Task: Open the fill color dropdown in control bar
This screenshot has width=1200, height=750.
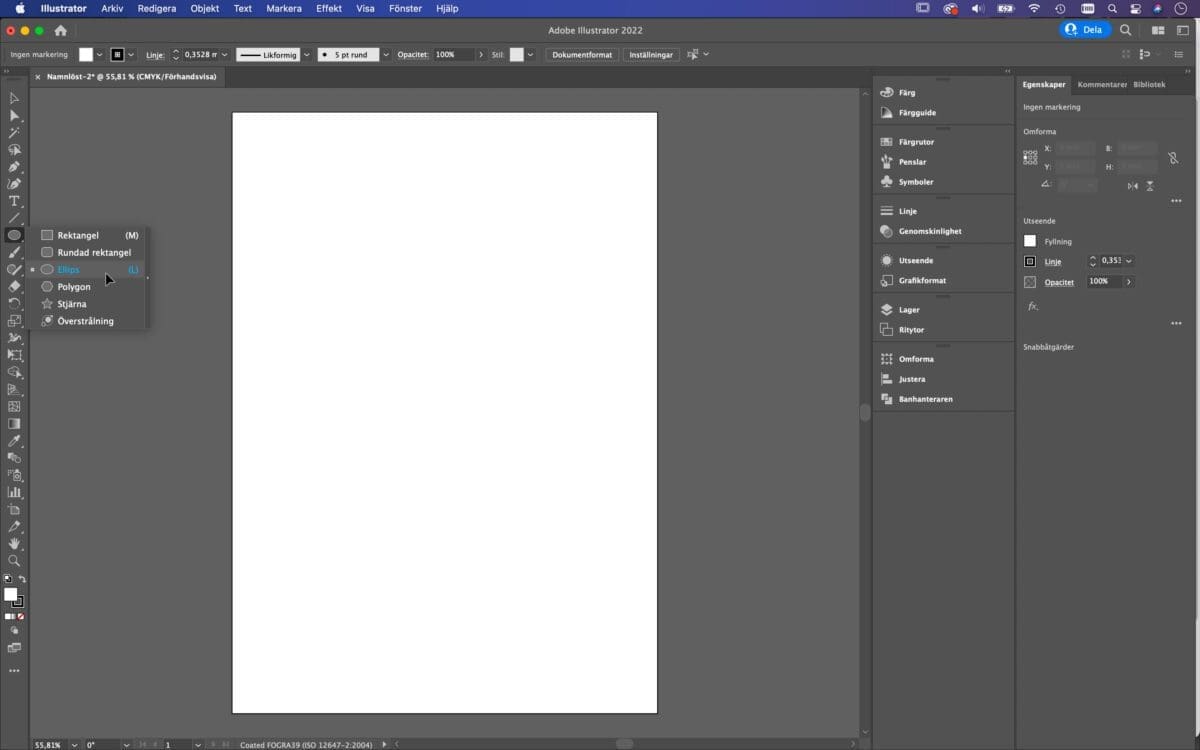Action: coord(99,55)
